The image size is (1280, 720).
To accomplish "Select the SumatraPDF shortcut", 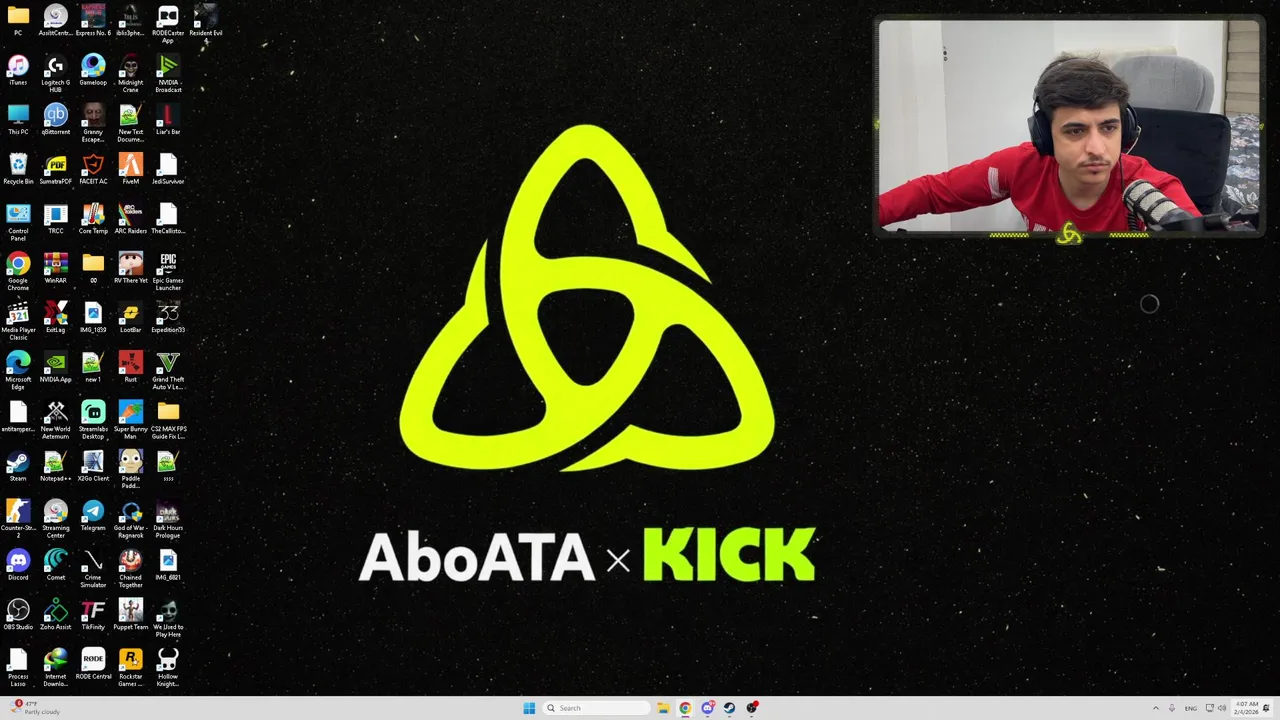I will (x=56, y=169).
